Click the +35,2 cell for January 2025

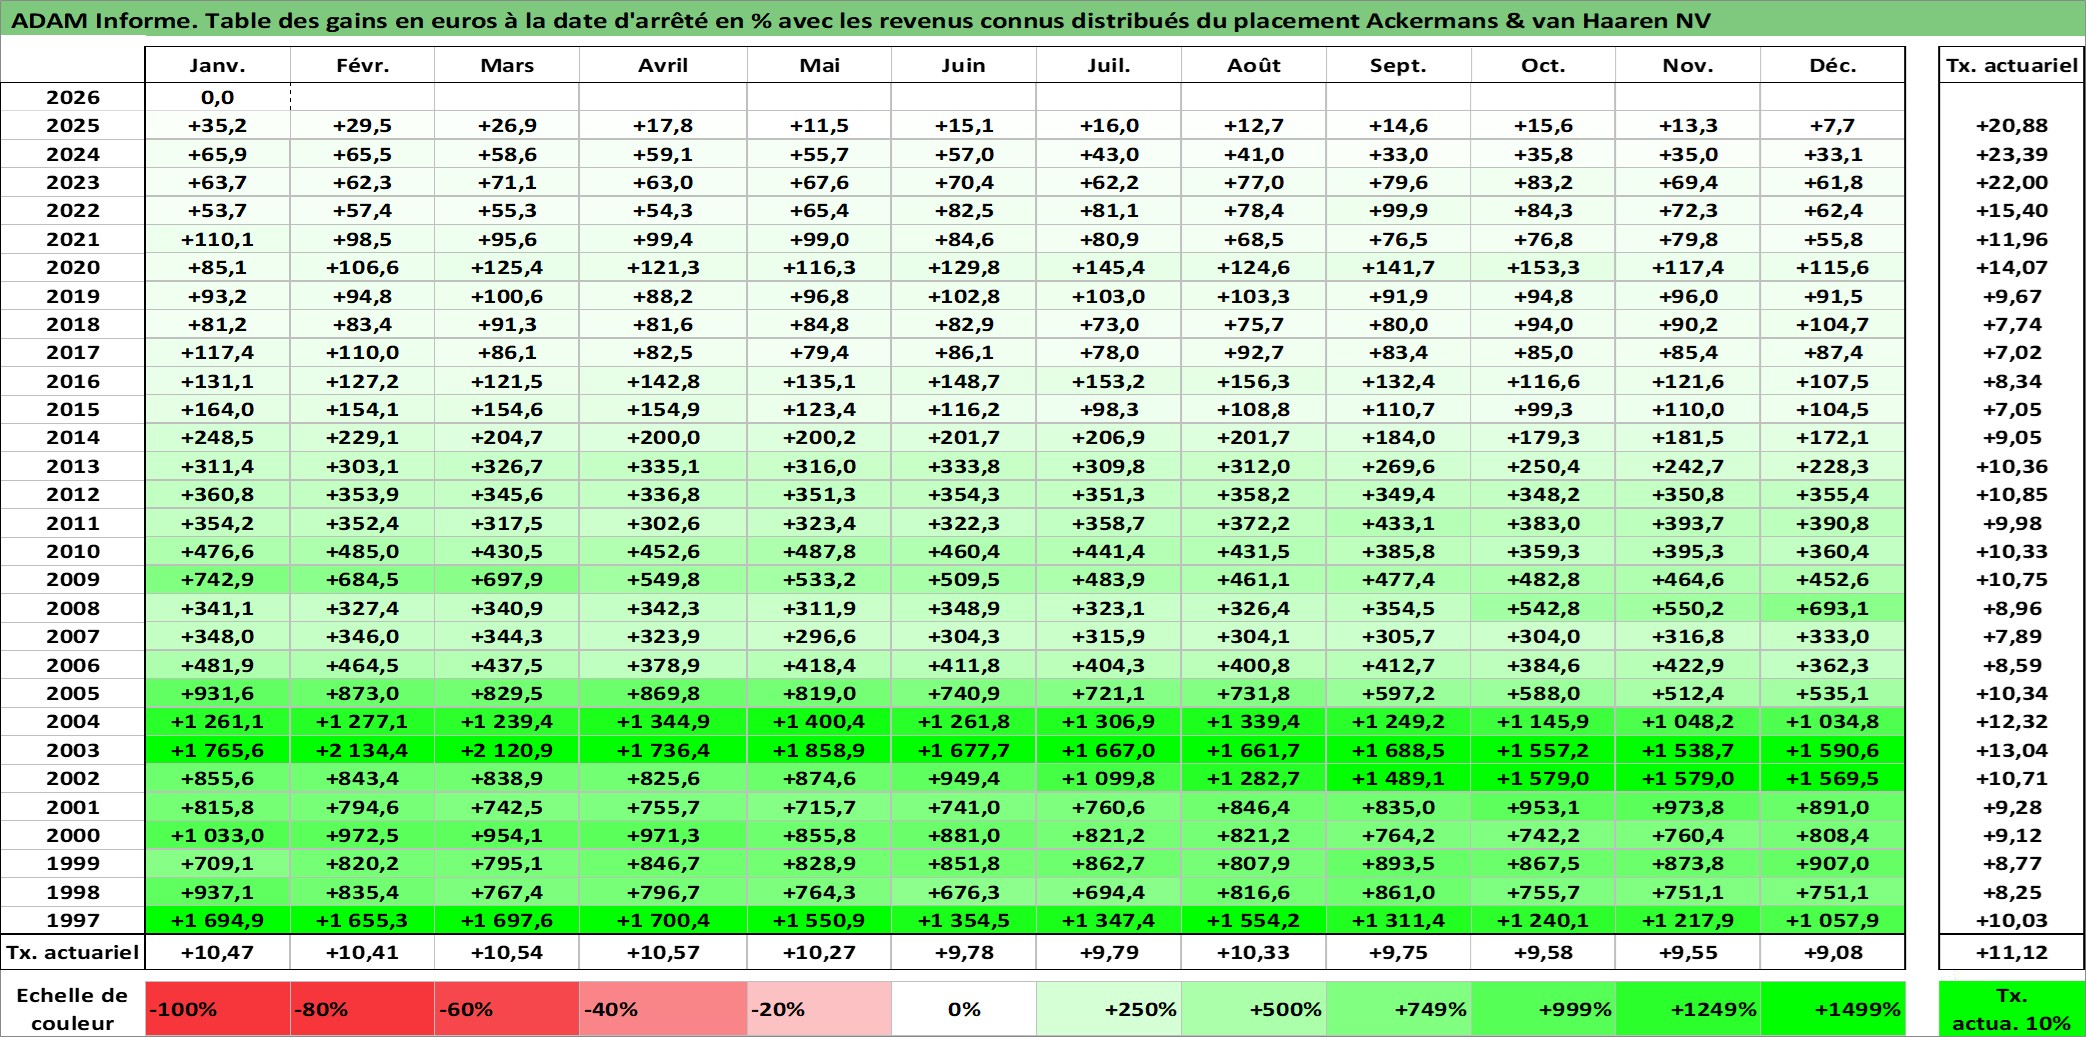click(x=217, y=125)
